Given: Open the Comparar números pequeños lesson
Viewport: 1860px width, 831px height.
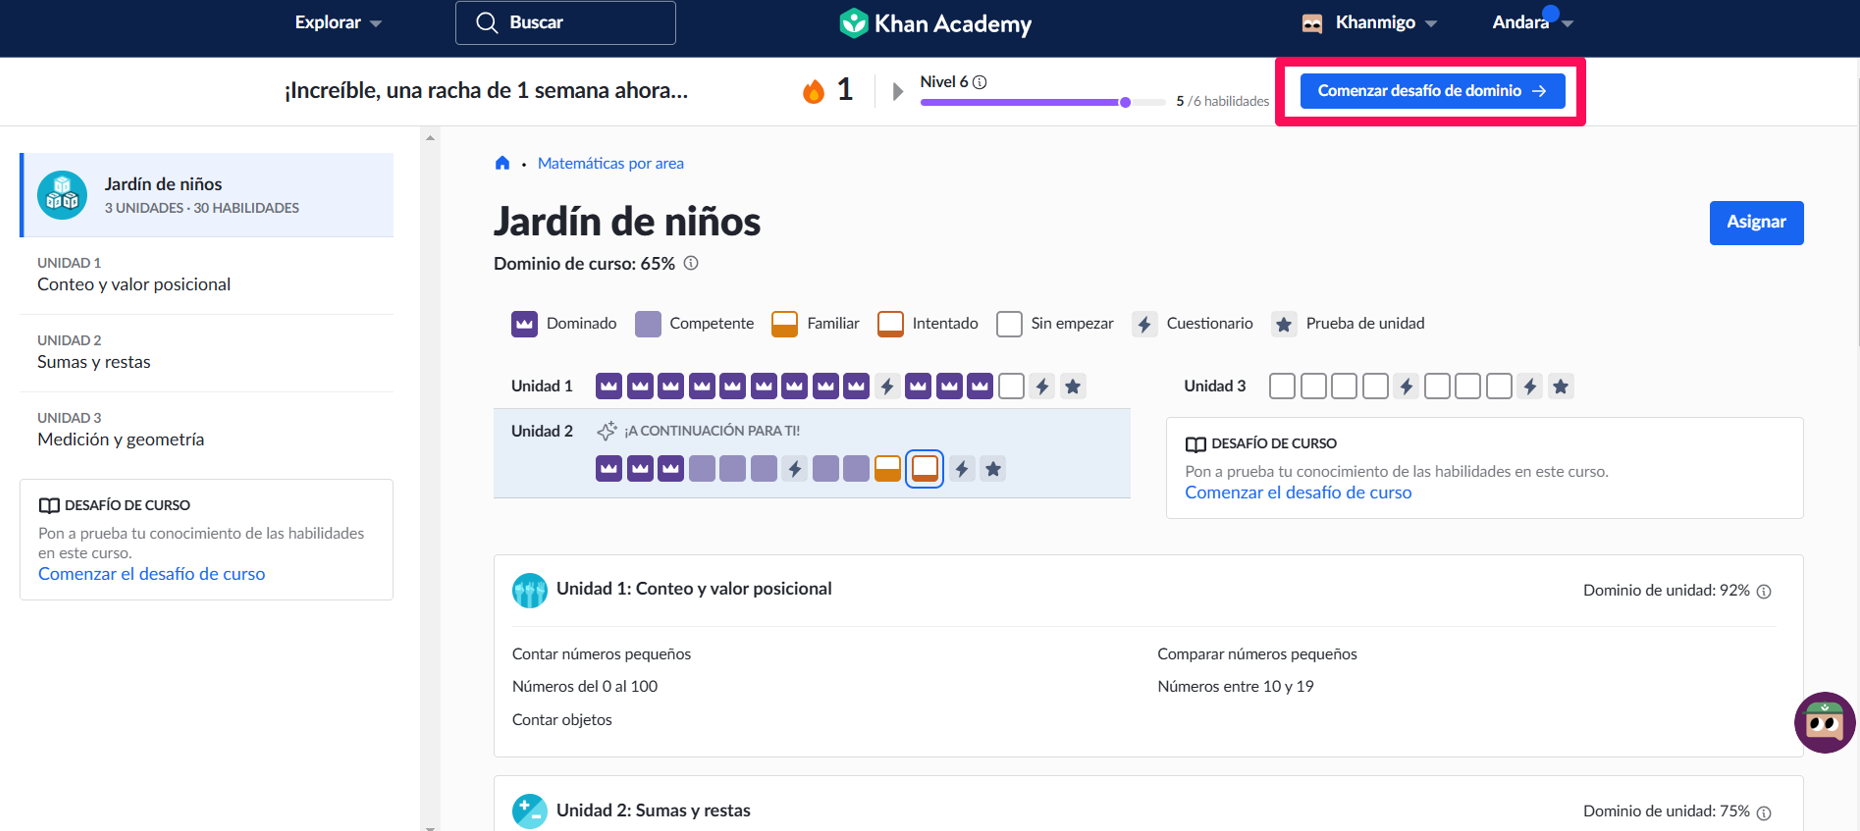Looking at the screenshot, I should pos(1257,654).
